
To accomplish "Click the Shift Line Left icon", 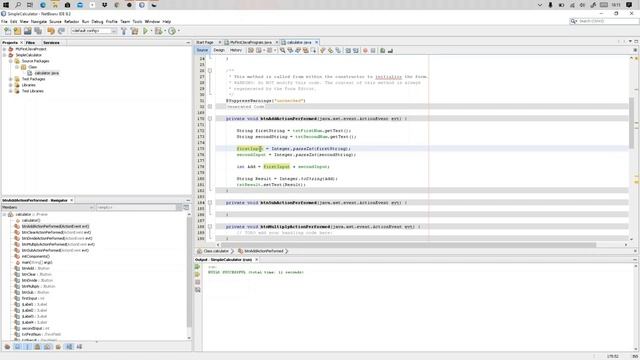I will coord(348,51).
